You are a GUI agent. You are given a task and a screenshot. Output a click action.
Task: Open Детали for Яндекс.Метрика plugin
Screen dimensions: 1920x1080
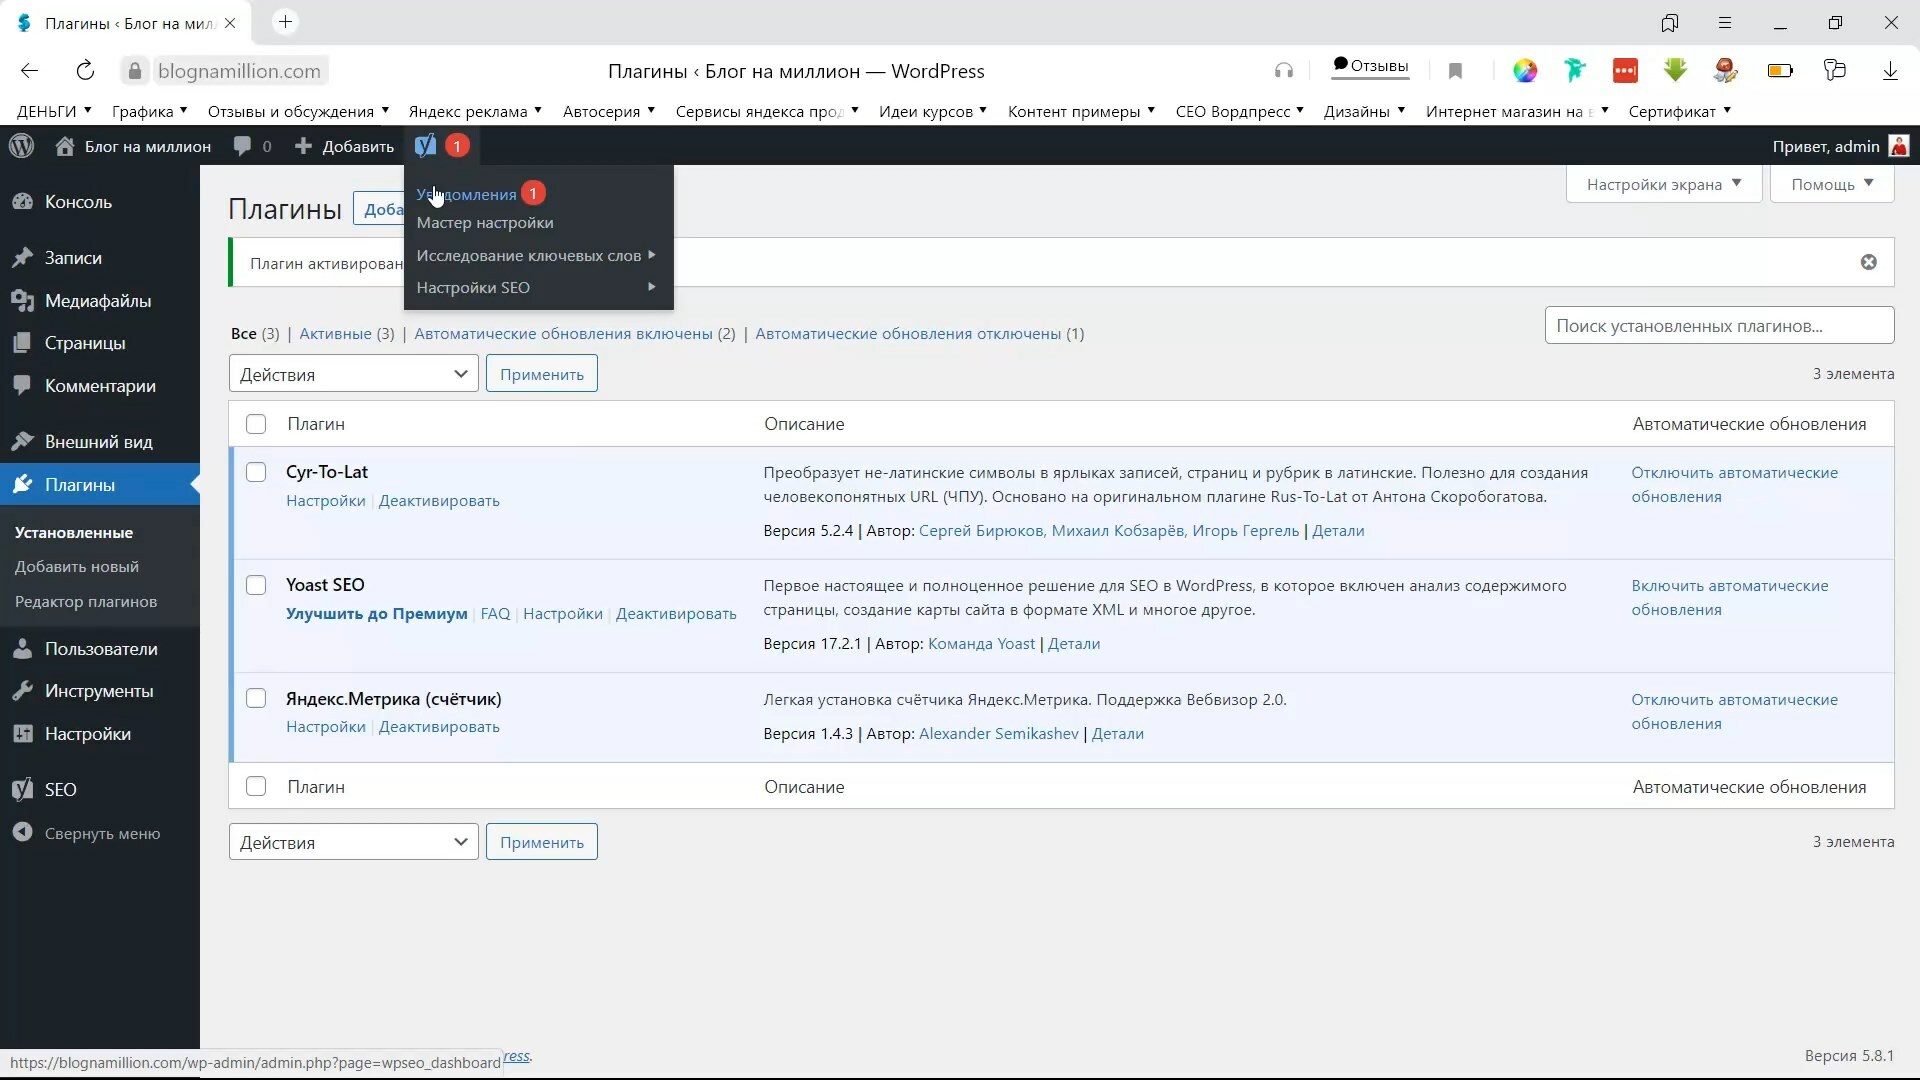(1118, 734)
